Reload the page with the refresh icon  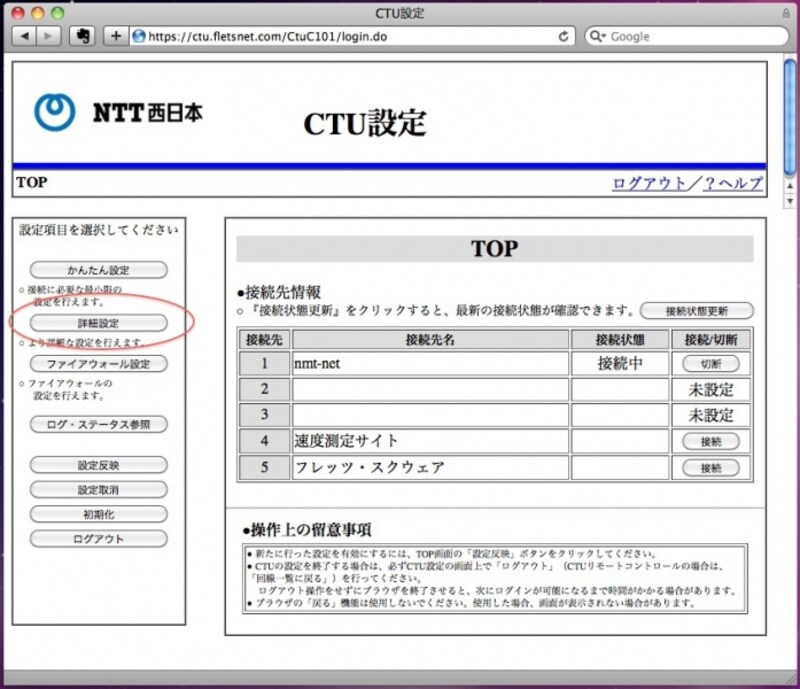pyautogui.click(x=564, y=36)
